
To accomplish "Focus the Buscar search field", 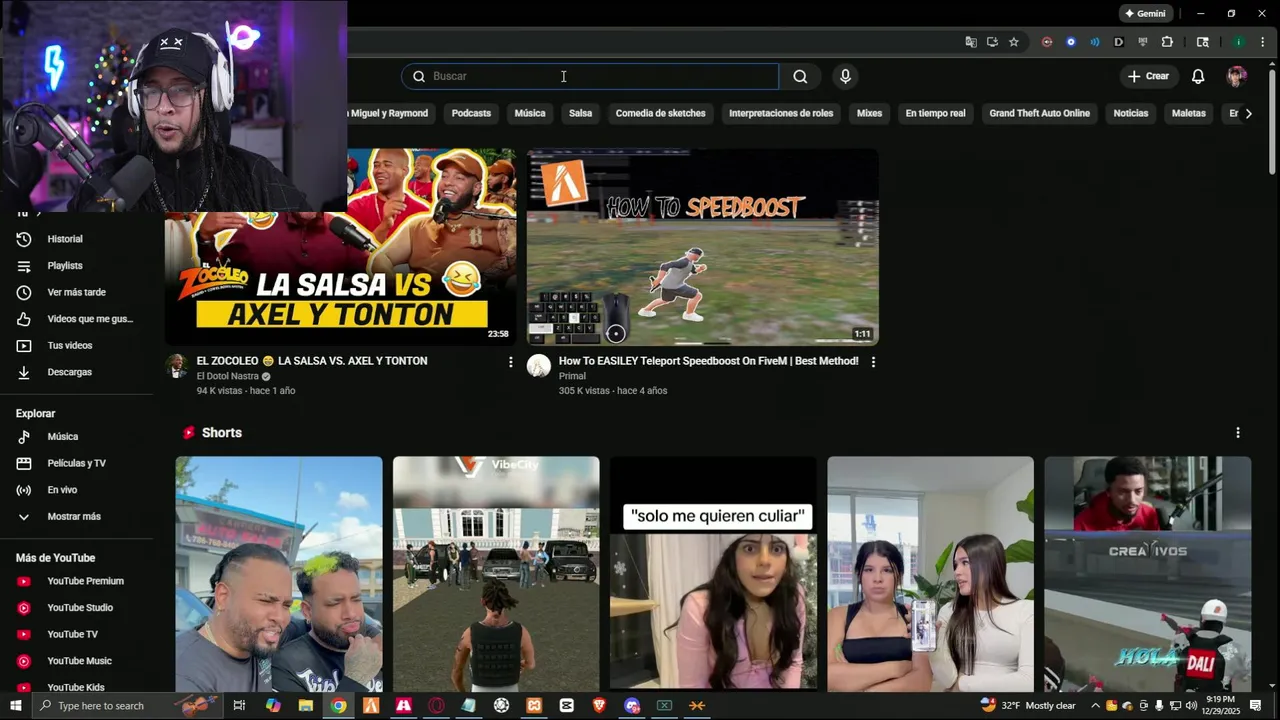I will 590,76.
